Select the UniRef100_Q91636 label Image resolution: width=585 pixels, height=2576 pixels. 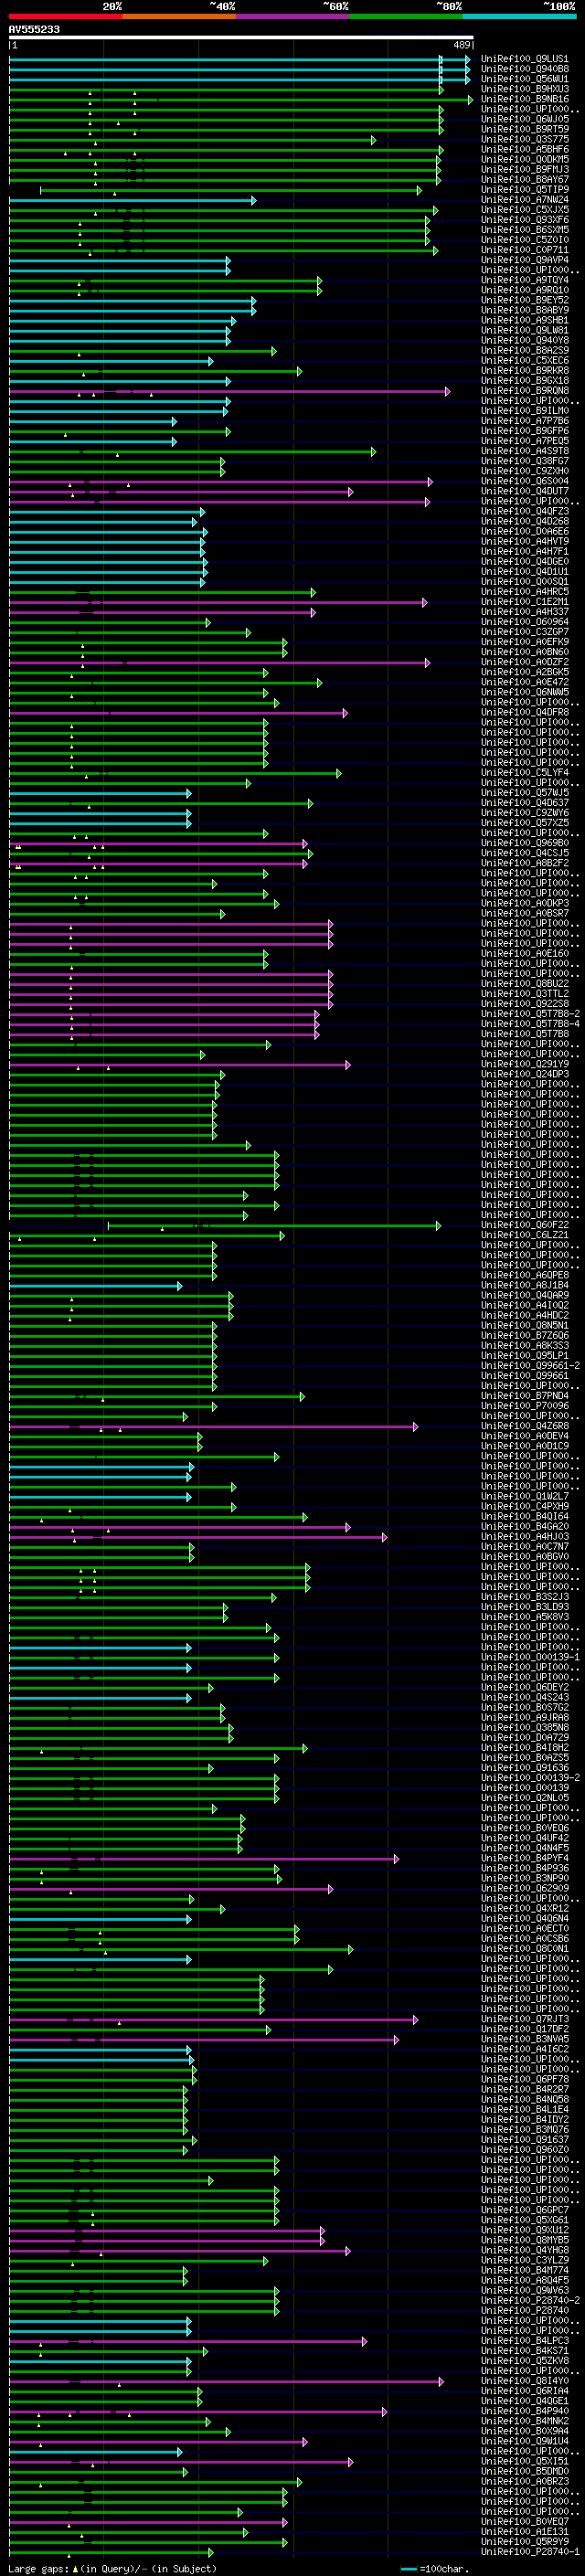pyautogui.click(x=525, y=1768)
